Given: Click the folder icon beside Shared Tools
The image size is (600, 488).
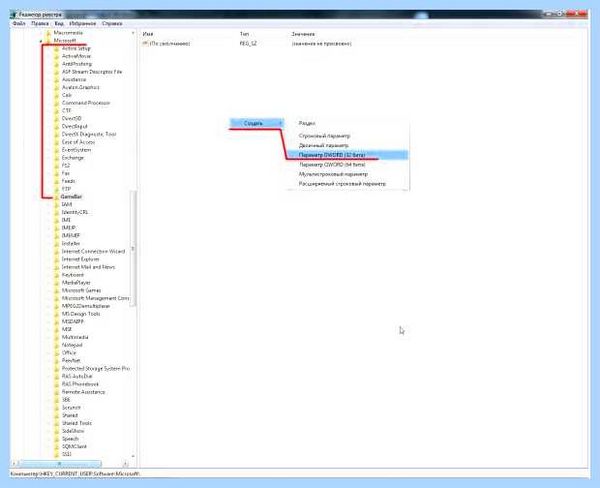Looking at the screenshot, I should [57, 423].
